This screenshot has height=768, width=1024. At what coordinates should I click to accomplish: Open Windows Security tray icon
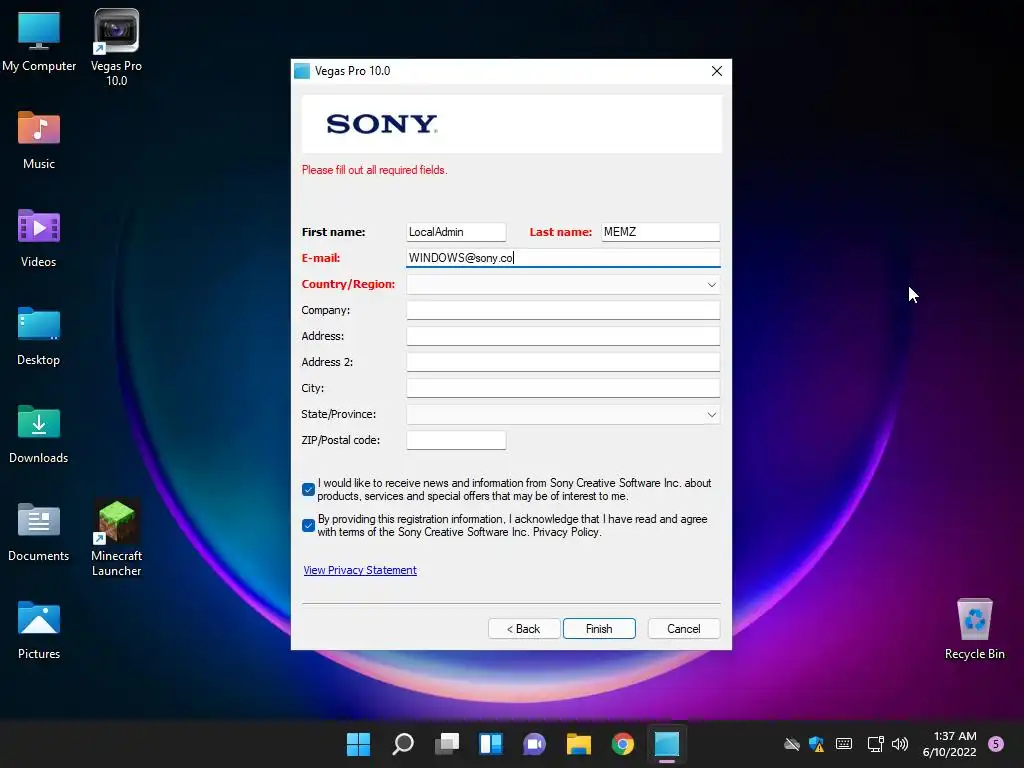click(x=816, y=744)
